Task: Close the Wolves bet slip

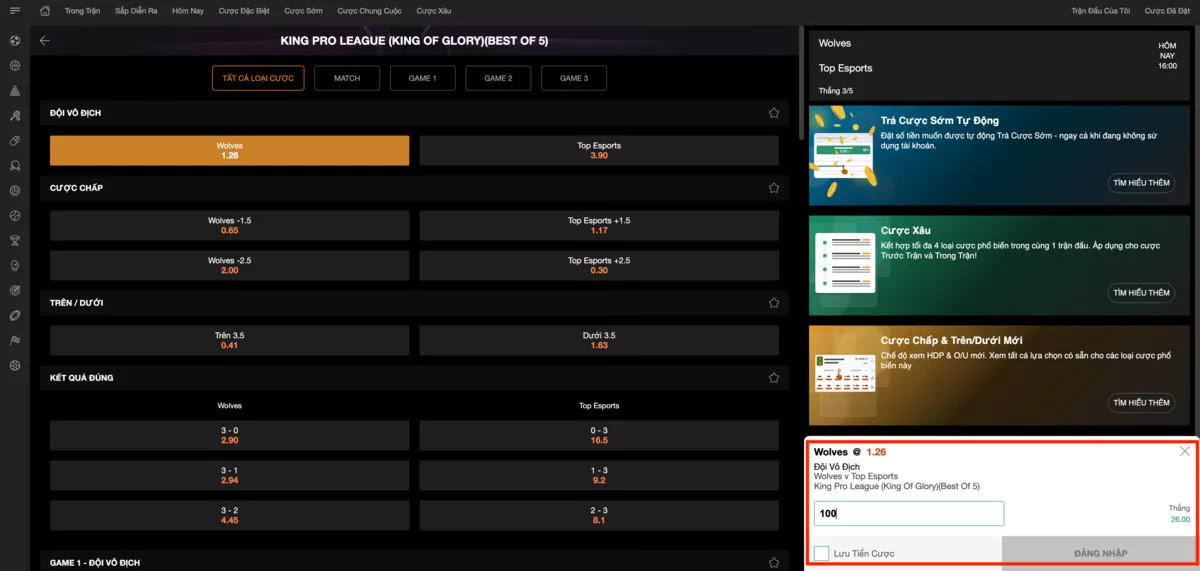Action: tap(1185, 451)
